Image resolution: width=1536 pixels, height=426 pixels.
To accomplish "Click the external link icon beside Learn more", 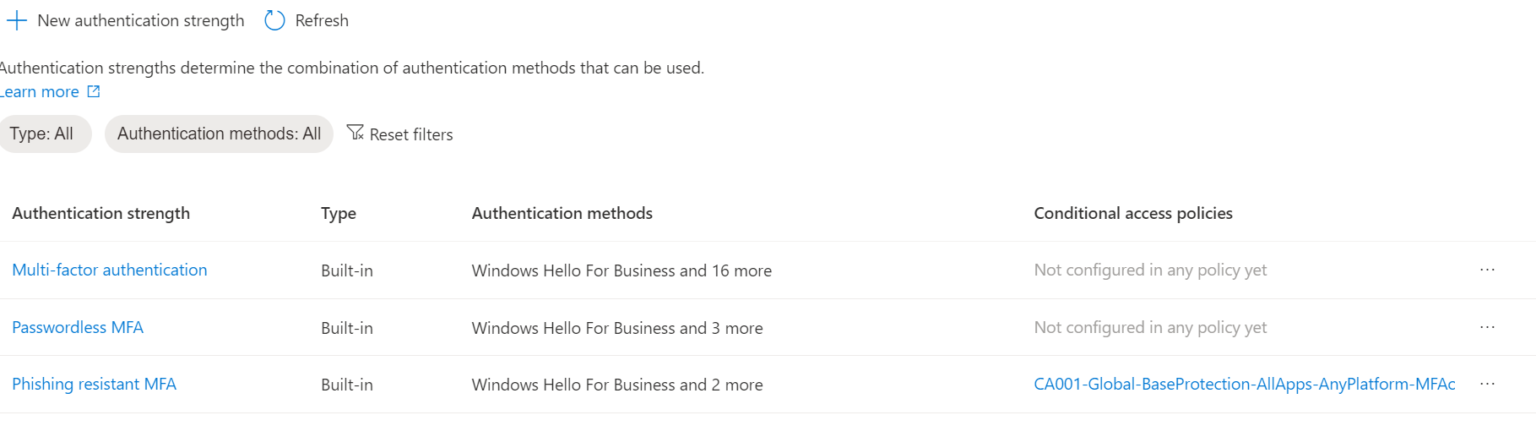I will (94, 92).
